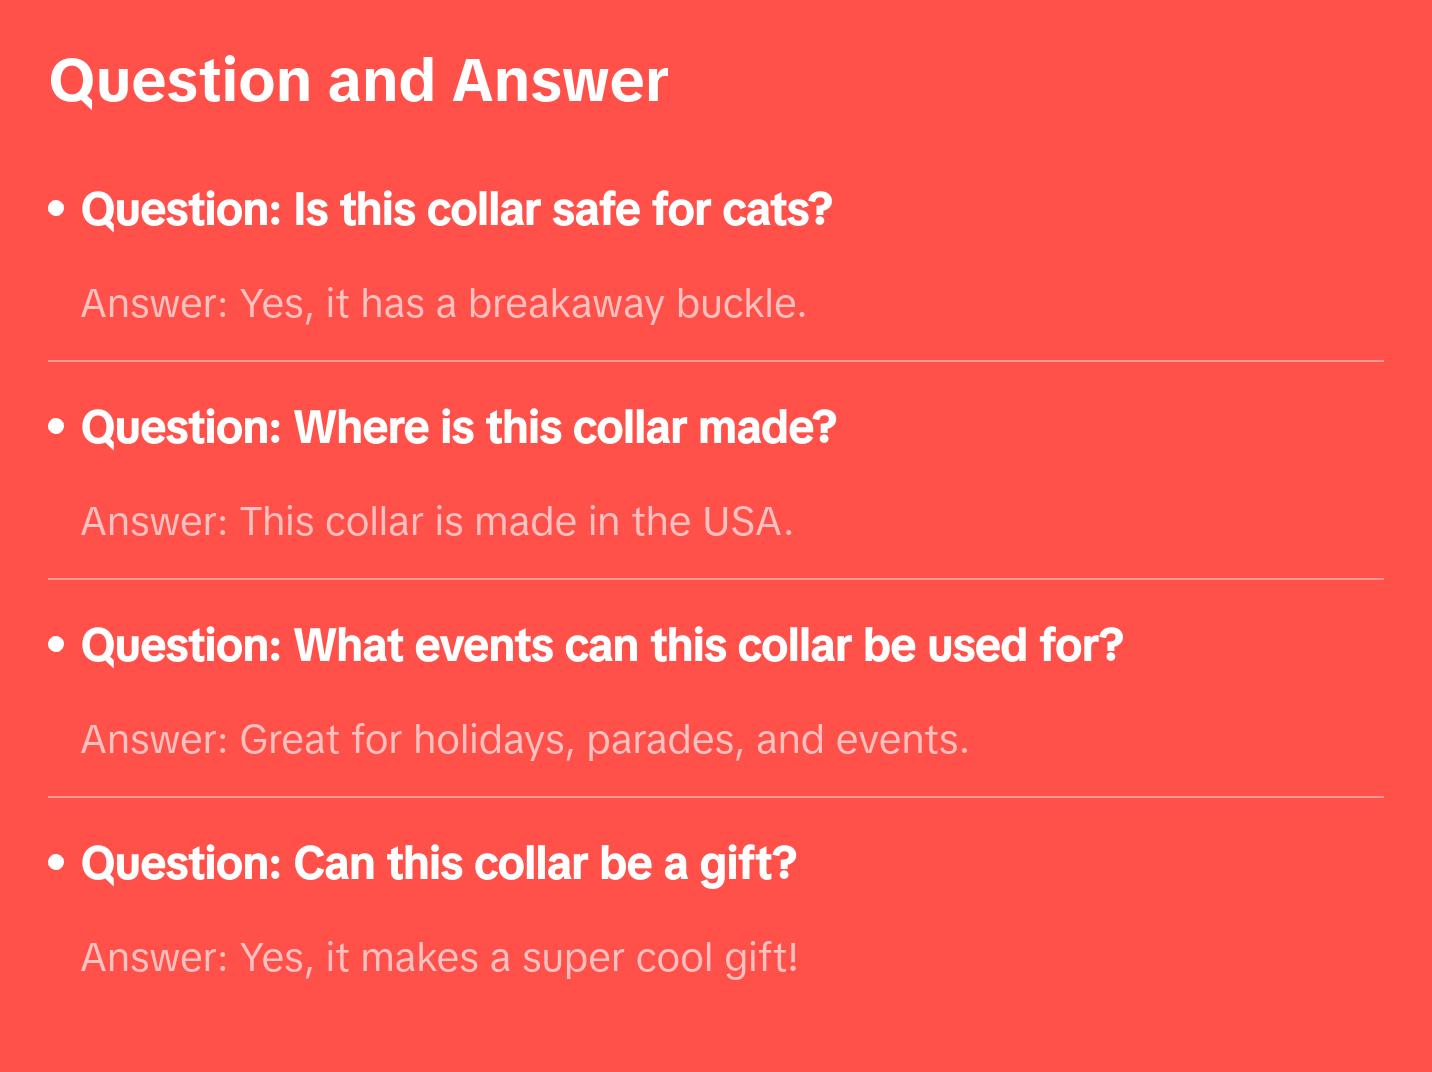This screenshot has width=1432, height=1072.
Task: Expand the question about events for this collar
Action: point(602,646)
